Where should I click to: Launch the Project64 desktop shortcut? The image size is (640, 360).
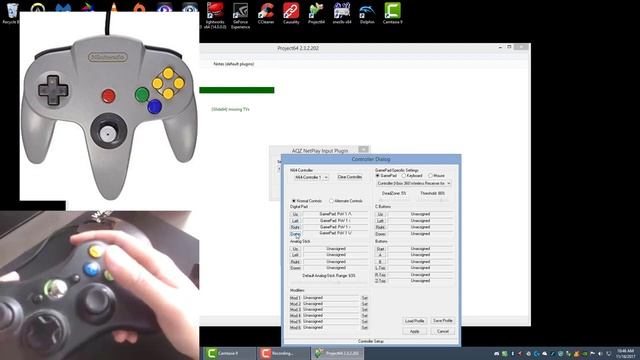tap(316, 13)
